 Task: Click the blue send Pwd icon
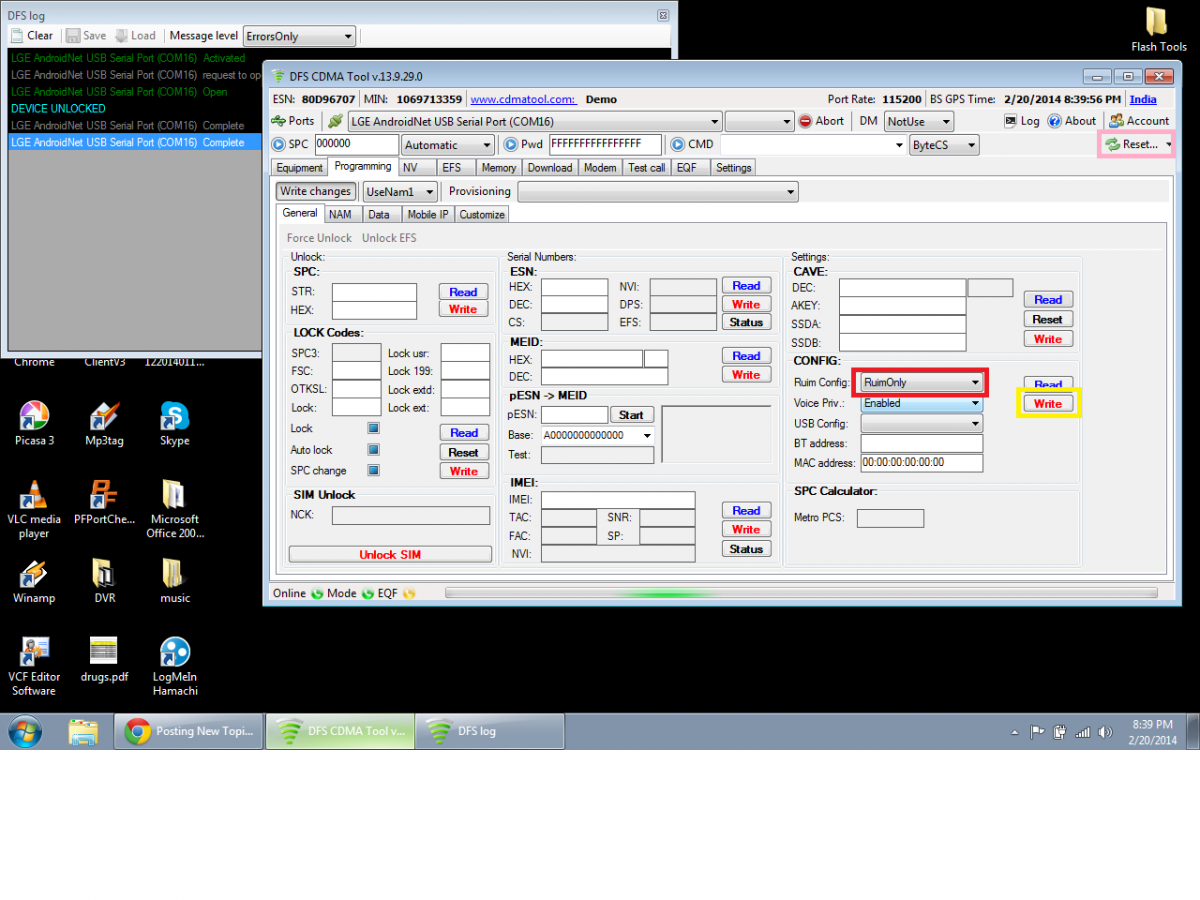click(511, 145)
